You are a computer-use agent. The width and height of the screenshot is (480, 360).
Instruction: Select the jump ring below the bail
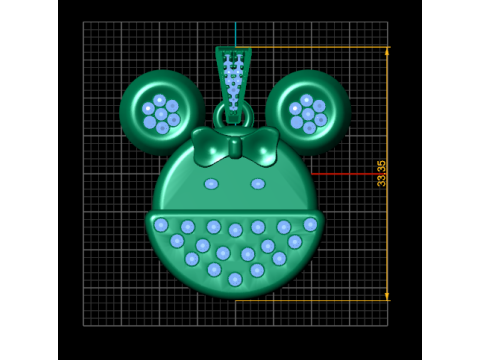point(233,115)
